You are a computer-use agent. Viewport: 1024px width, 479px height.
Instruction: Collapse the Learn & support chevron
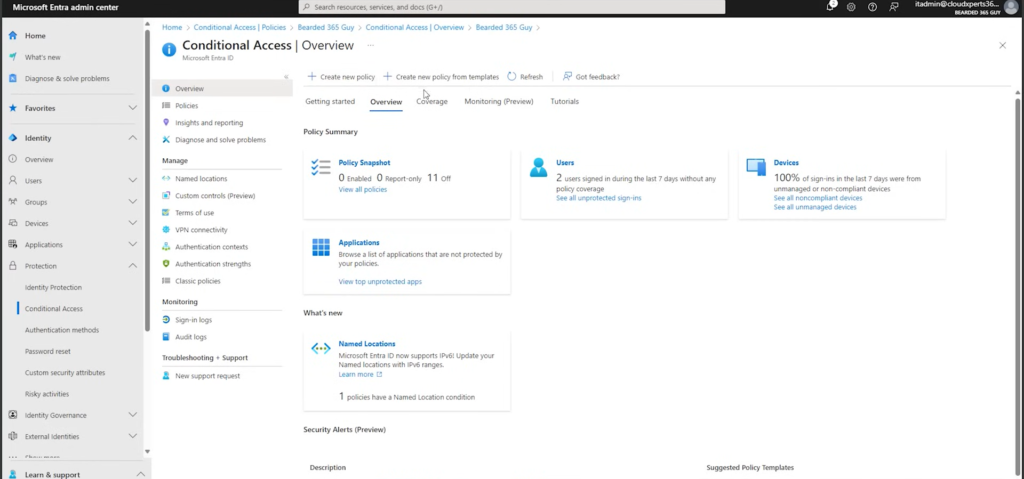tap(140, 474)
